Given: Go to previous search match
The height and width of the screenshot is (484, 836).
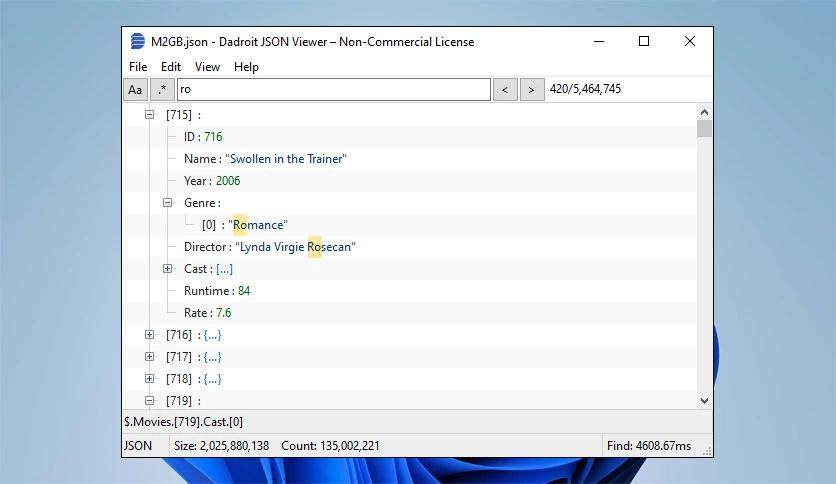Looking at the screenshot, I should pyautogui.click(x=505, y=90).
